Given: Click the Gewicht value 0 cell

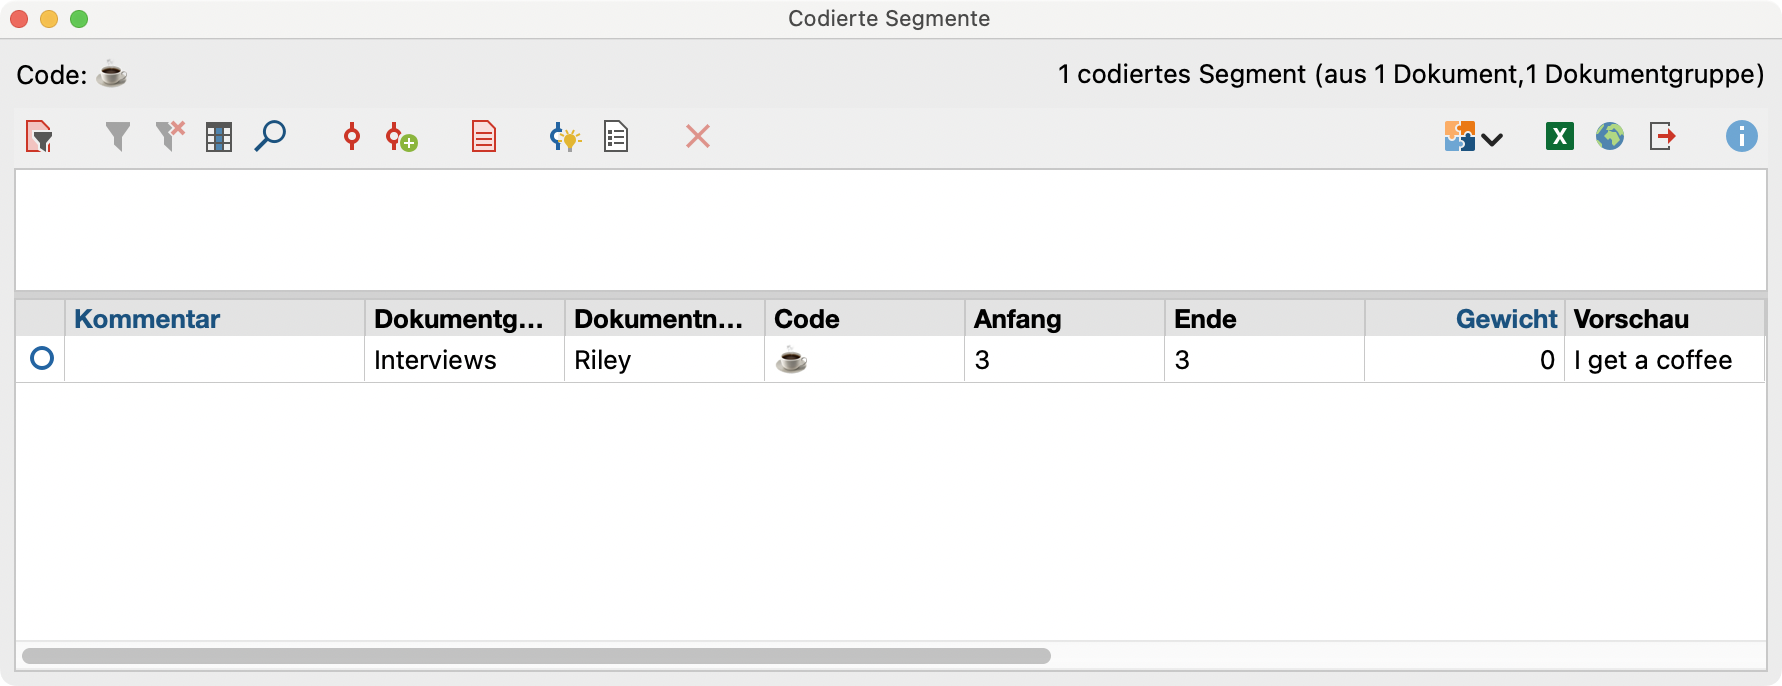Looking at the screenshot, I should (x=1465, y=360).
